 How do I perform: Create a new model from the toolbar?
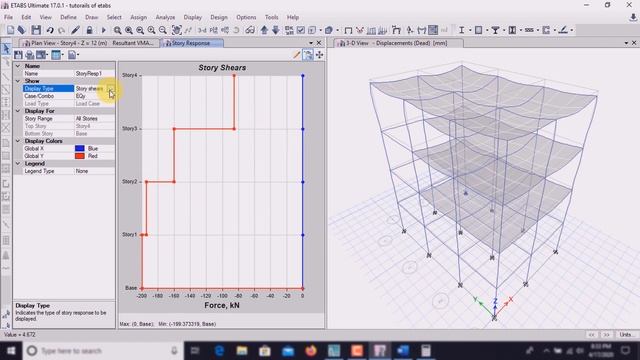(10, 30)
